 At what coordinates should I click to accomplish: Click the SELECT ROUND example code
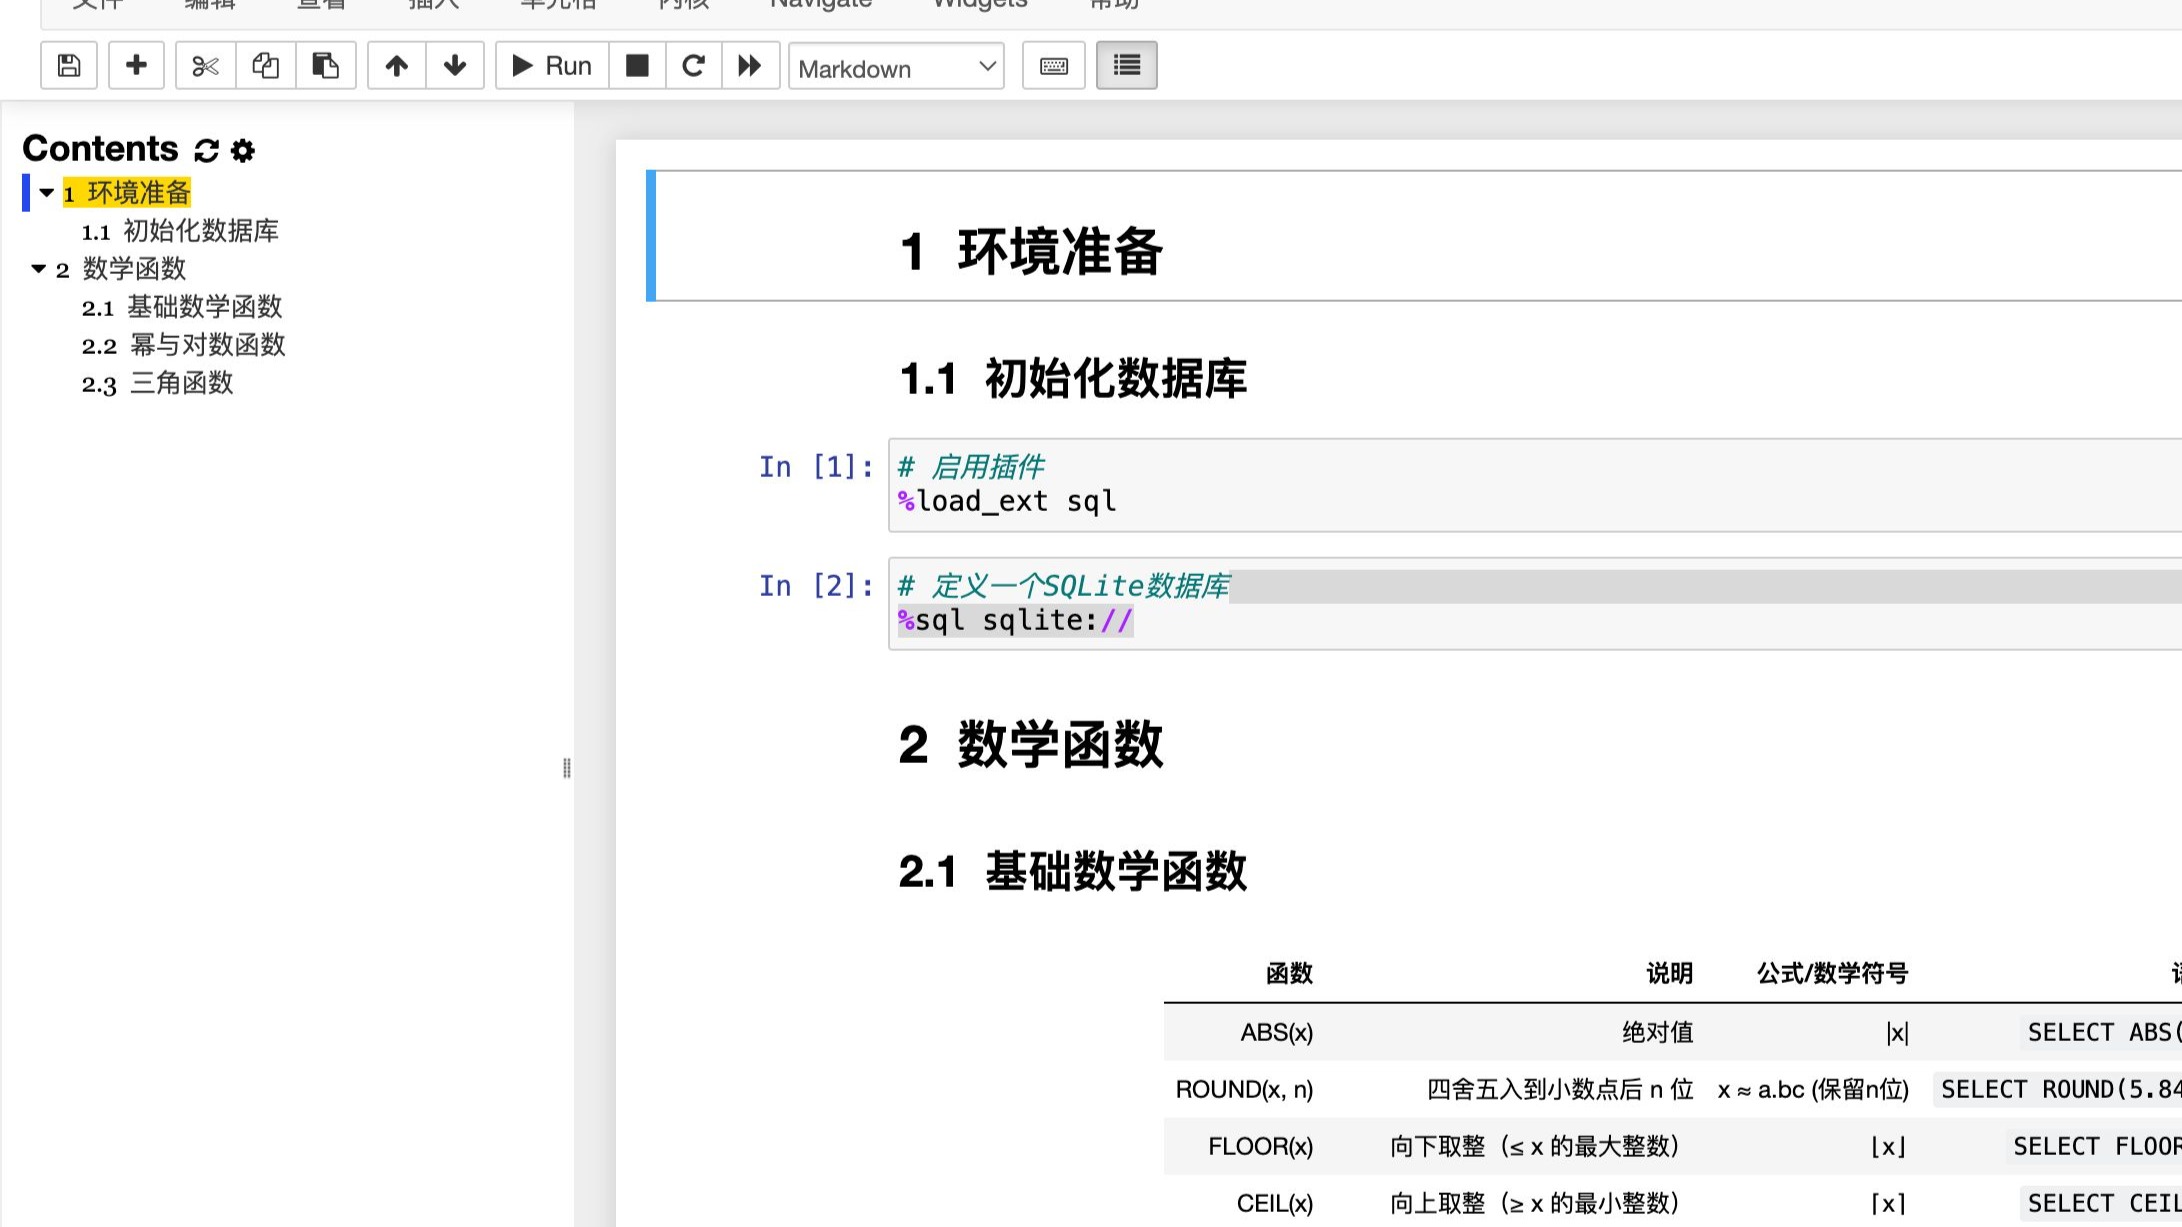click(2058, 1090)
